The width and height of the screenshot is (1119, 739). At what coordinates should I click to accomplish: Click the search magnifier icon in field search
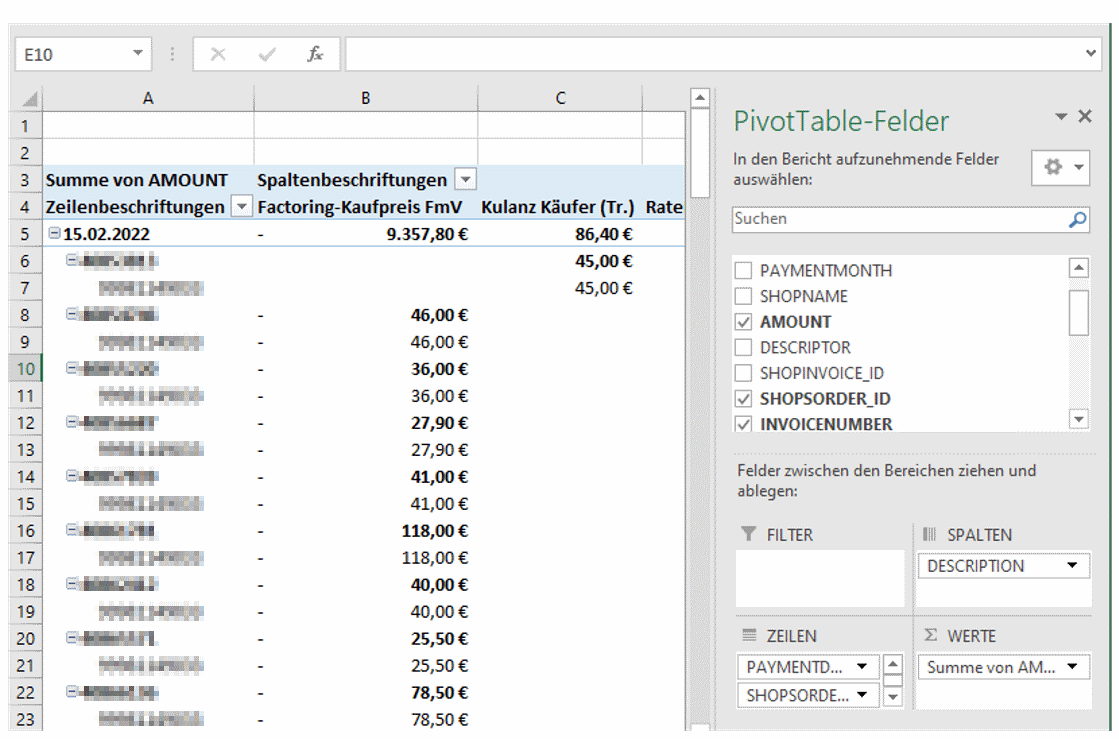tap(1077, 220)
